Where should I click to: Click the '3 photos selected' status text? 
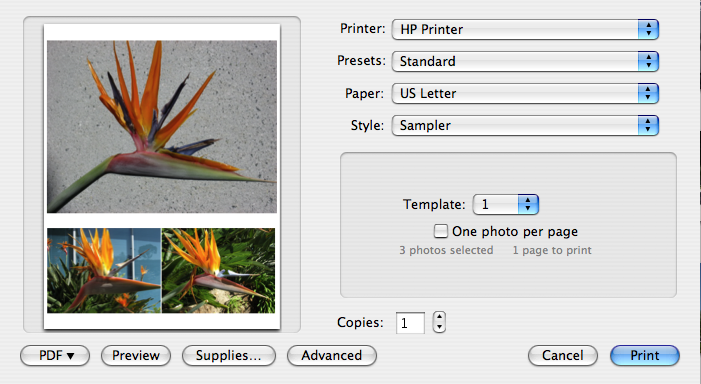tap(446, 250)
